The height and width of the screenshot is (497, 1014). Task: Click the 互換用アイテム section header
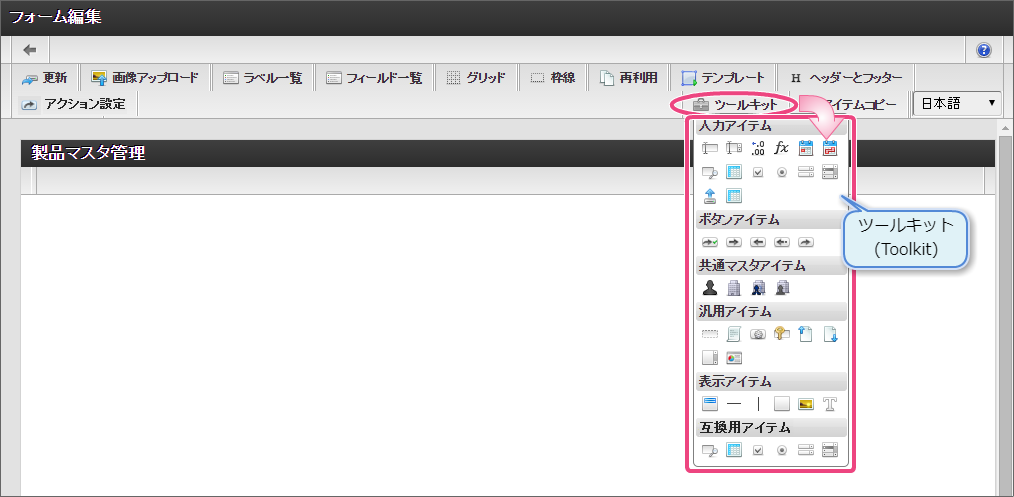771,427
